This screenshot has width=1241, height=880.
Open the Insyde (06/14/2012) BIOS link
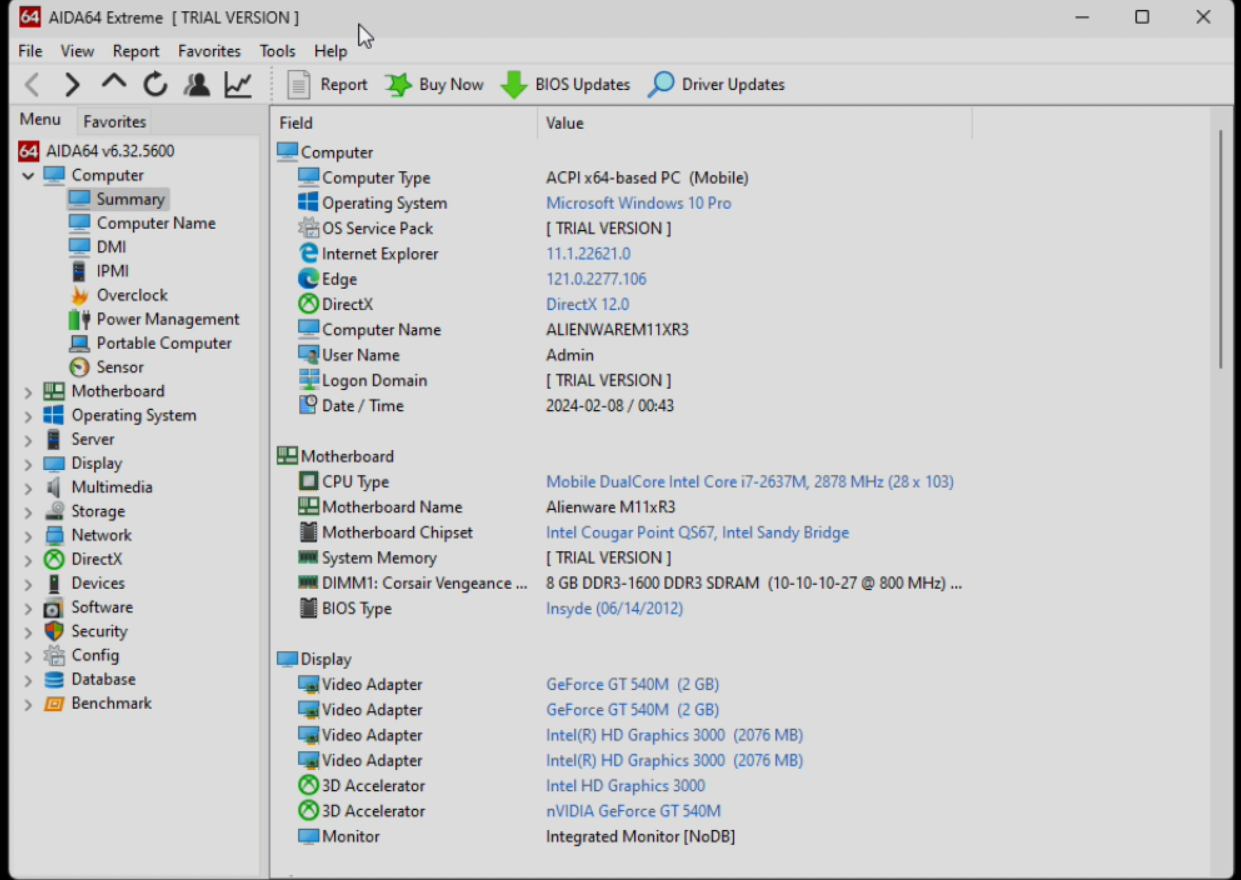click(x=614, y=609)
